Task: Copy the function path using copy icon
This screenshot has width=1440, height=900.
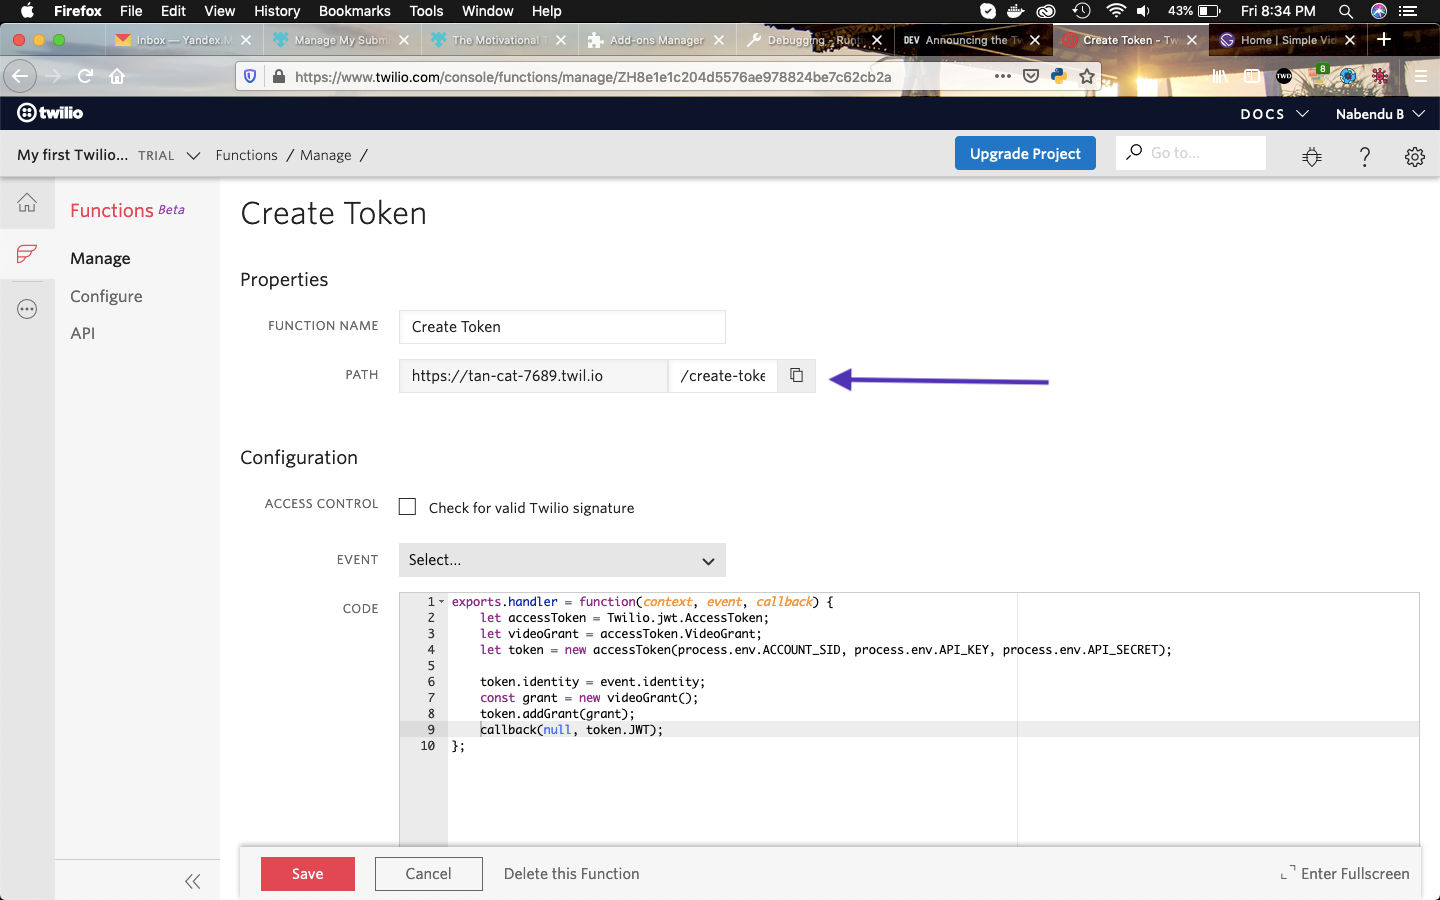Action: click(796, 376)
